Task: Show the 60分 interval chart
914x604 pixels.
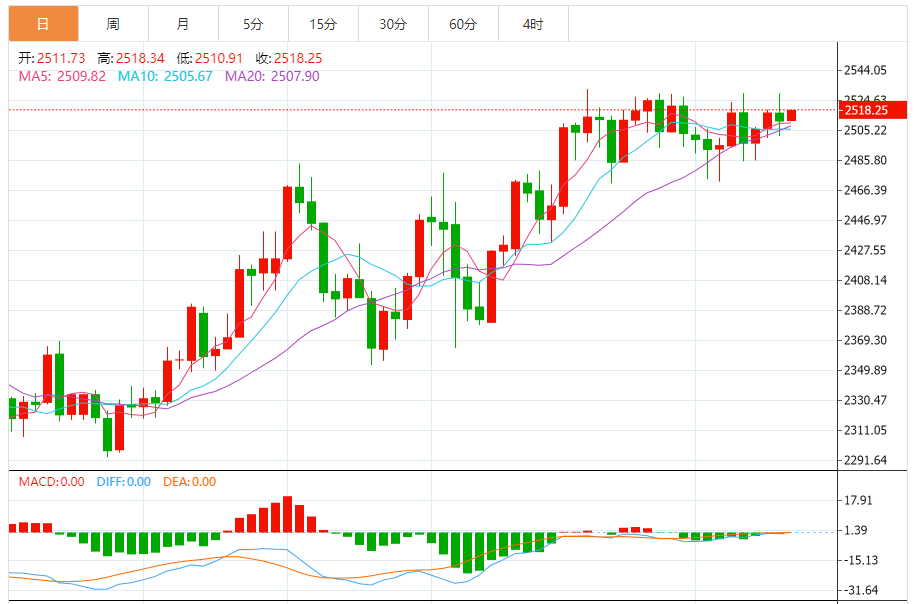Action: tap(463, 24)
